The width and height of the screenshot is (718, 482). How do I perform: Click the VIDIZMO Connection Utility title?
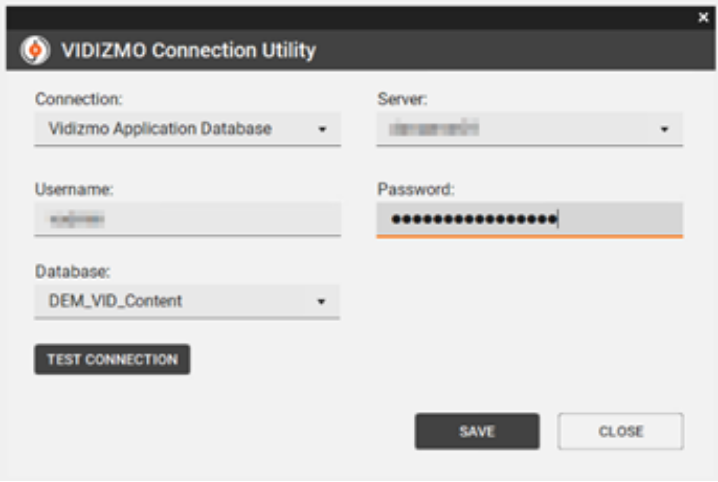tap(189, 50)
